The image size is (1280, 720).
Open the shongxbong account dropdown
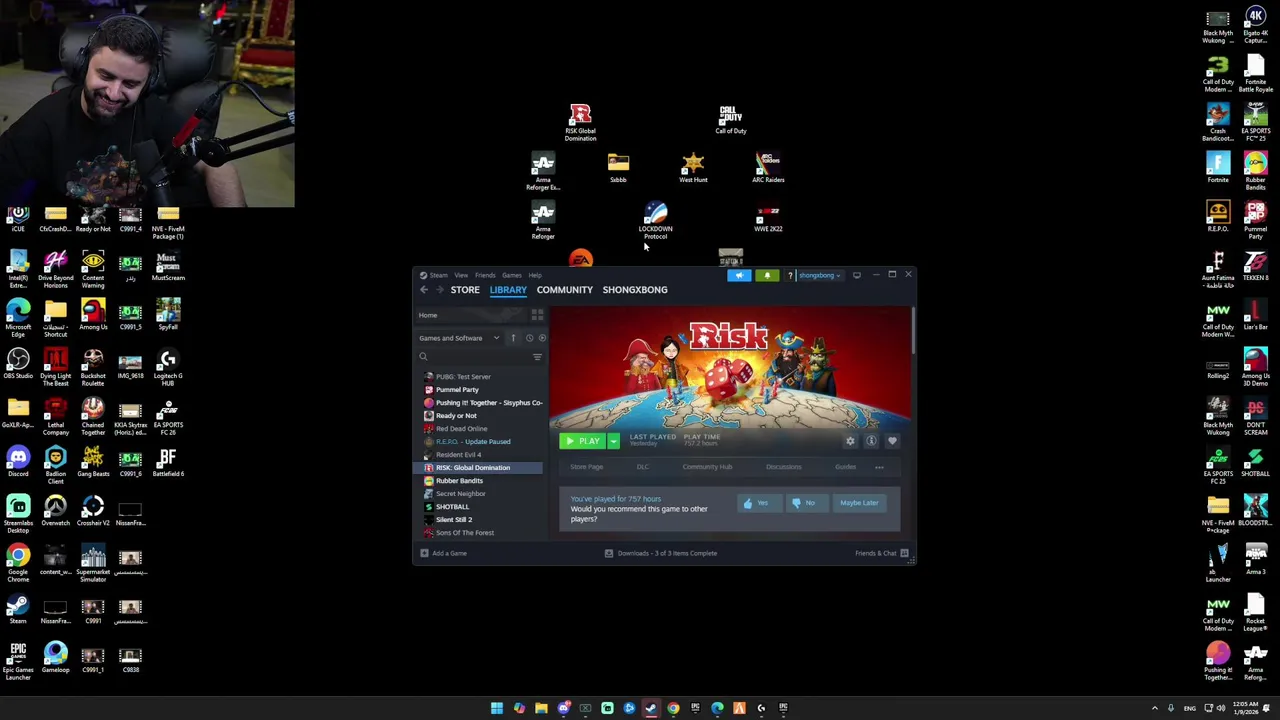(x=818, y=275)
